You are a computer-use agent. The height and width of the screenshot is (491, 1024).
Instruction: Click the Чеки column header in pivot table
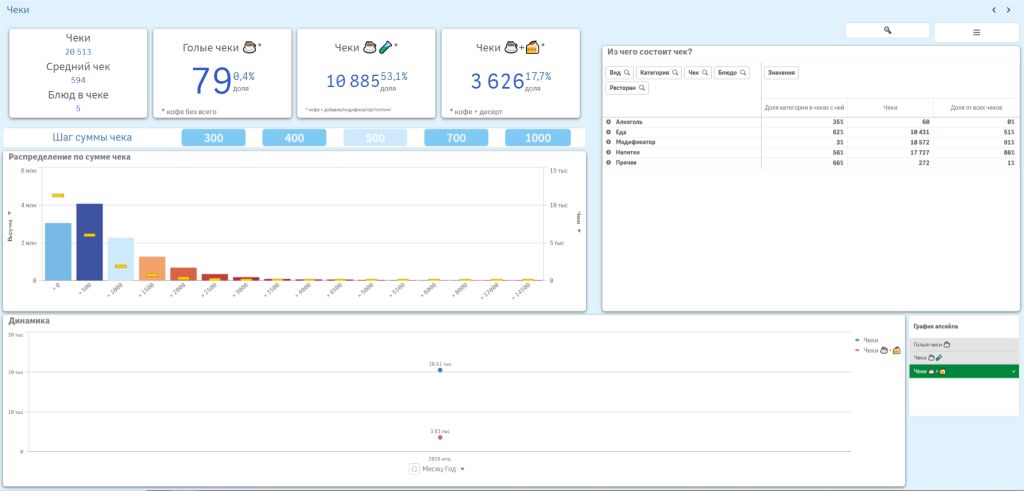tap(890, 107)
